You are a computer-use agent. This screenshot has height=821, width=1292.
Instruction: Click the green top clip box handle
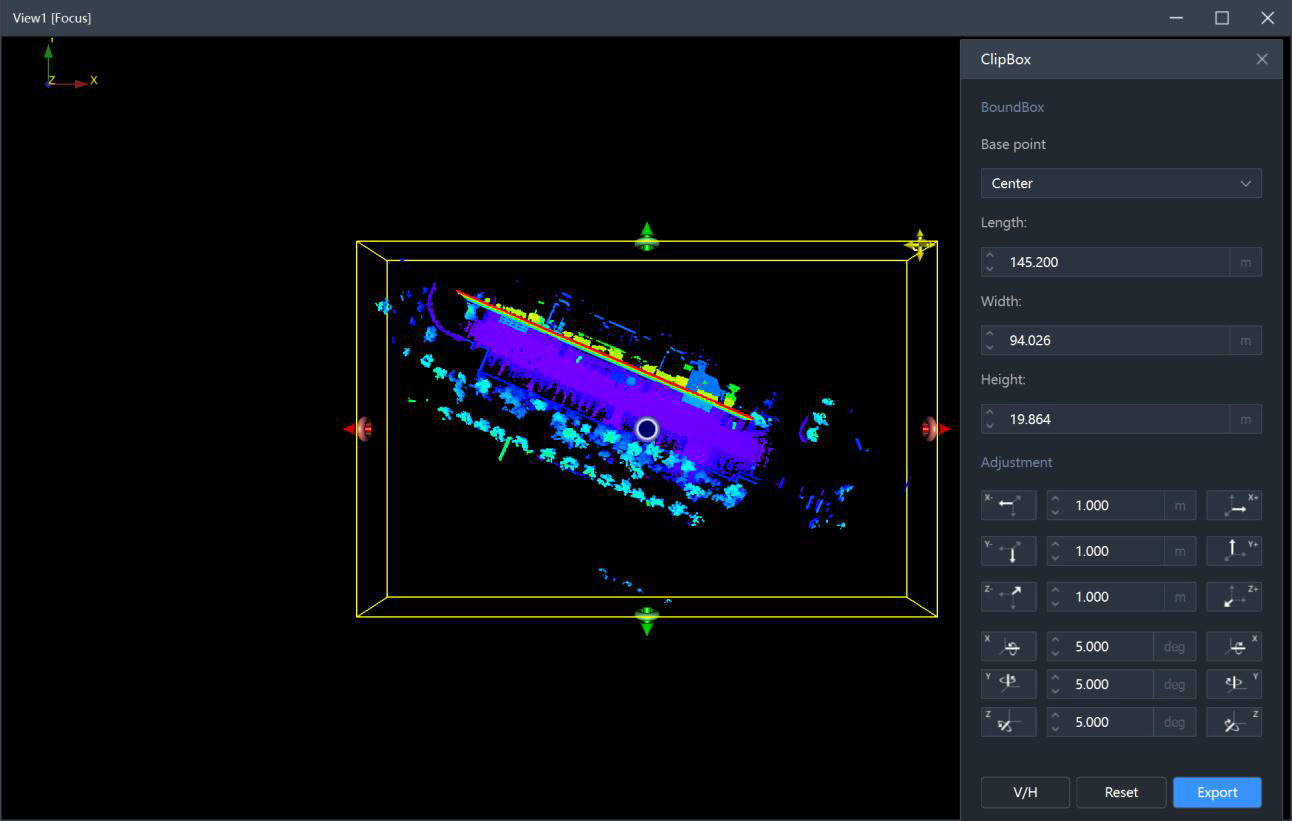coord(647,237)
